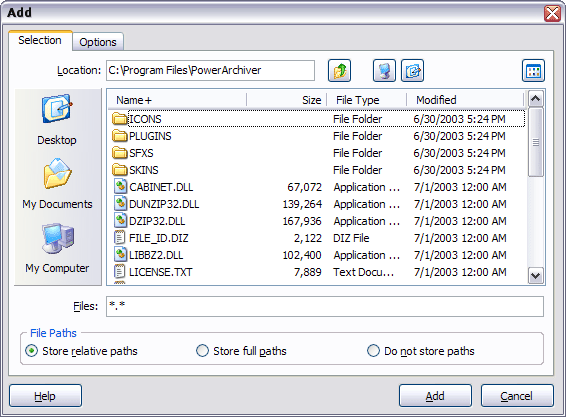Select the ICONS folder name
The height and width of the screenshot is (417, 566).
coord(145,119)
